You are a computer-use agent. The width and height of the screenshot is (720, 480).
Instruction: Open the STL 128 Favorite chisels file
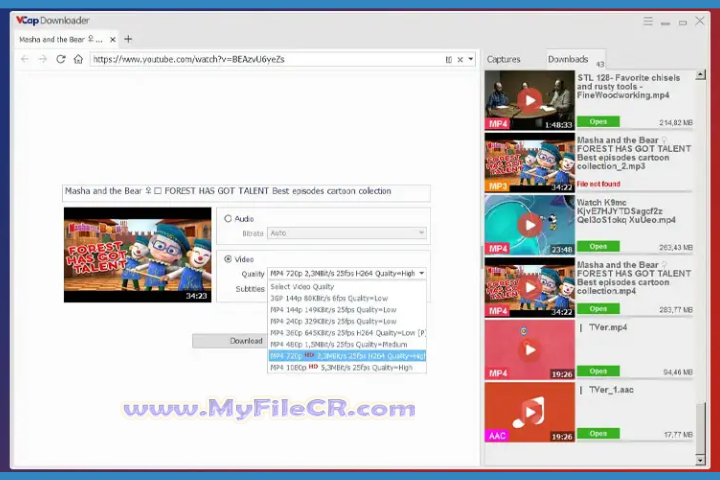click(598, 122)
